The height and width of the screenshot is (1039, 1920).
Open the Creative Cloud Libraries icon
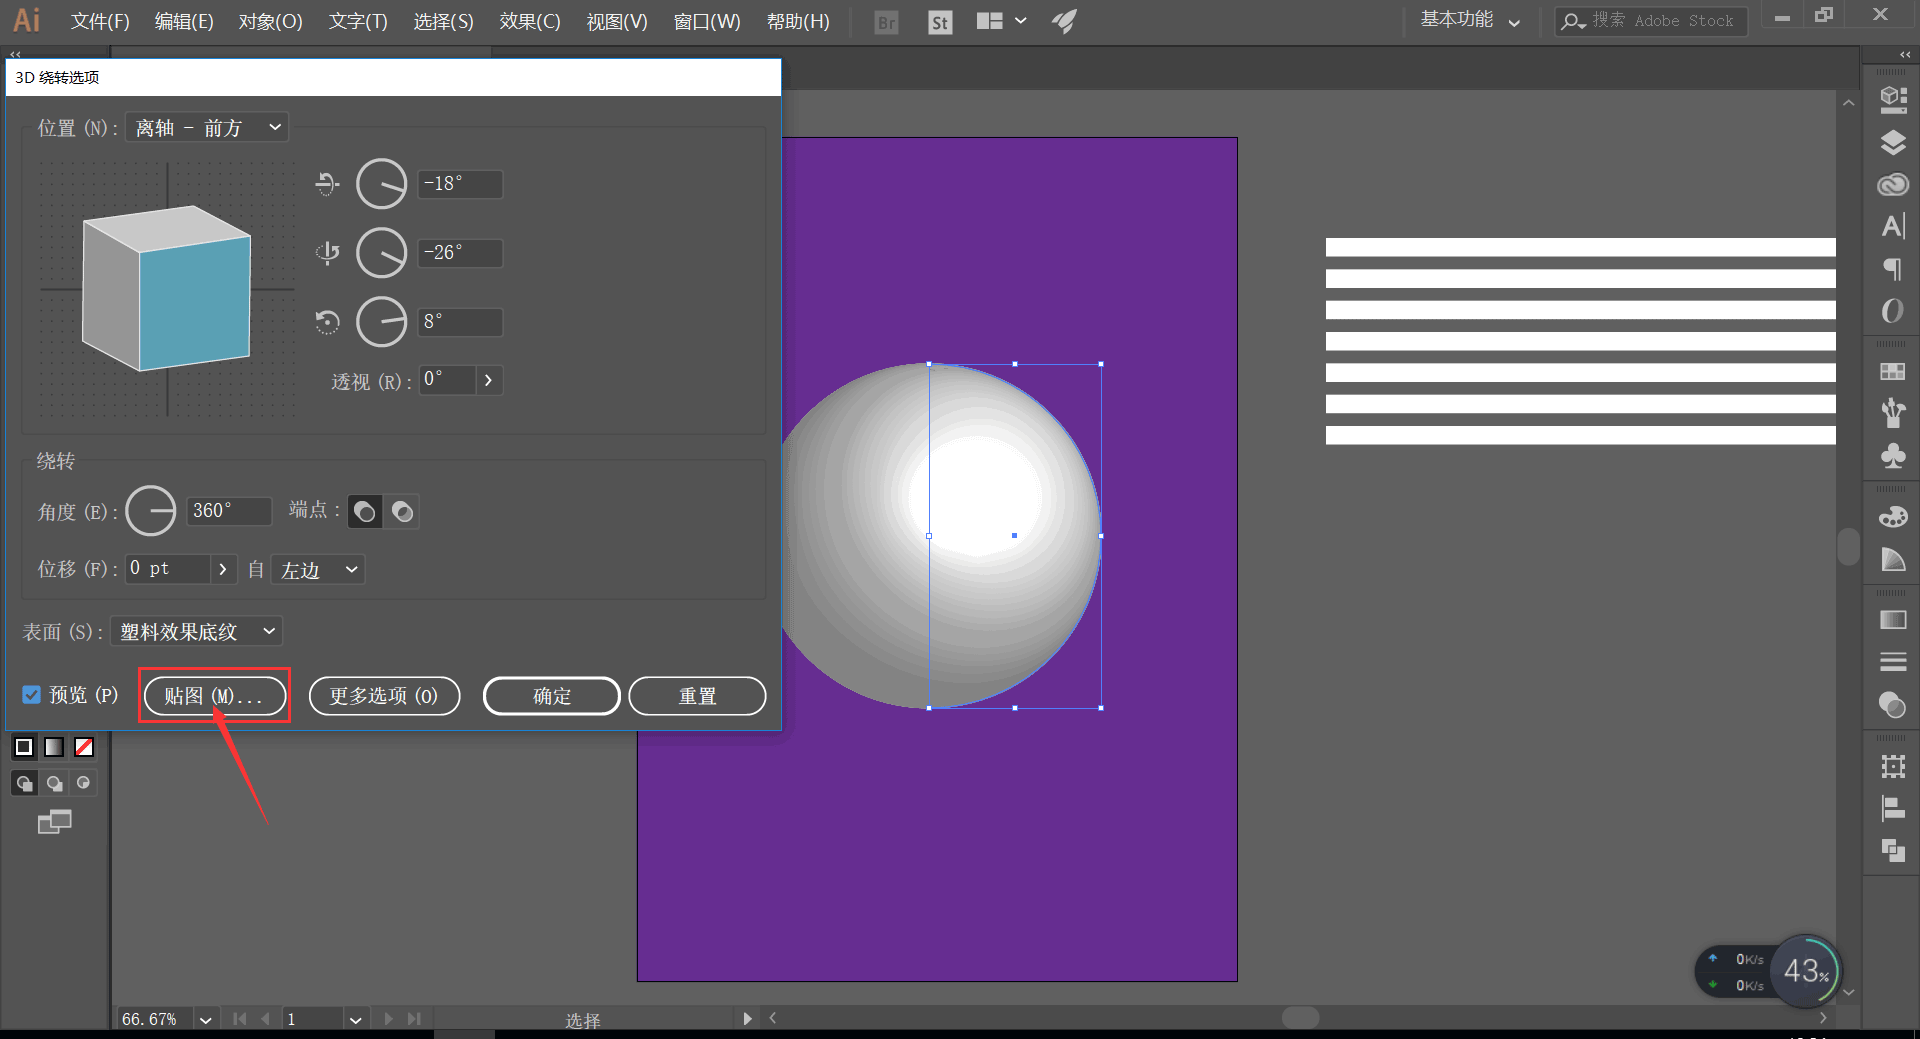point(1892,185)
